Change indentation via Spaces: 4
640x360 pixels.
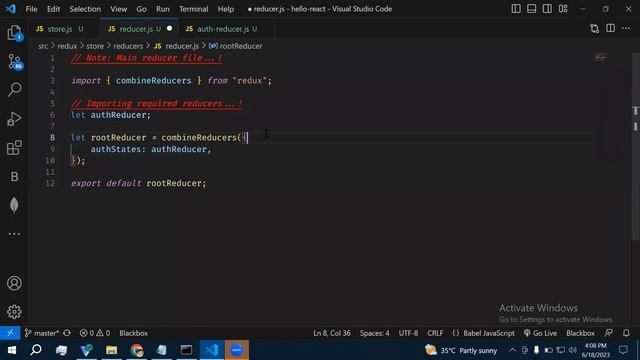point(374,333)
